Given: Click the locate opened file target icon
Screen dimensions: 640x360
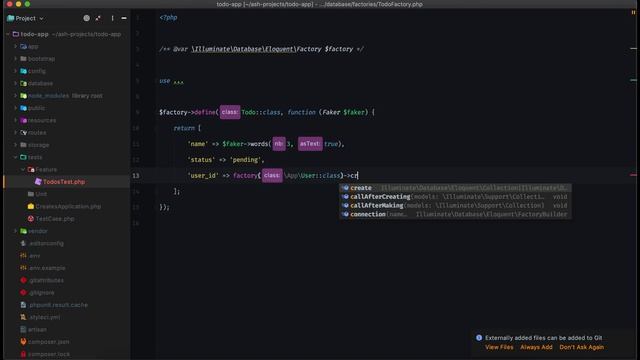Looking at the screenshot, I should pyautogui.click(x=87, y=18).
